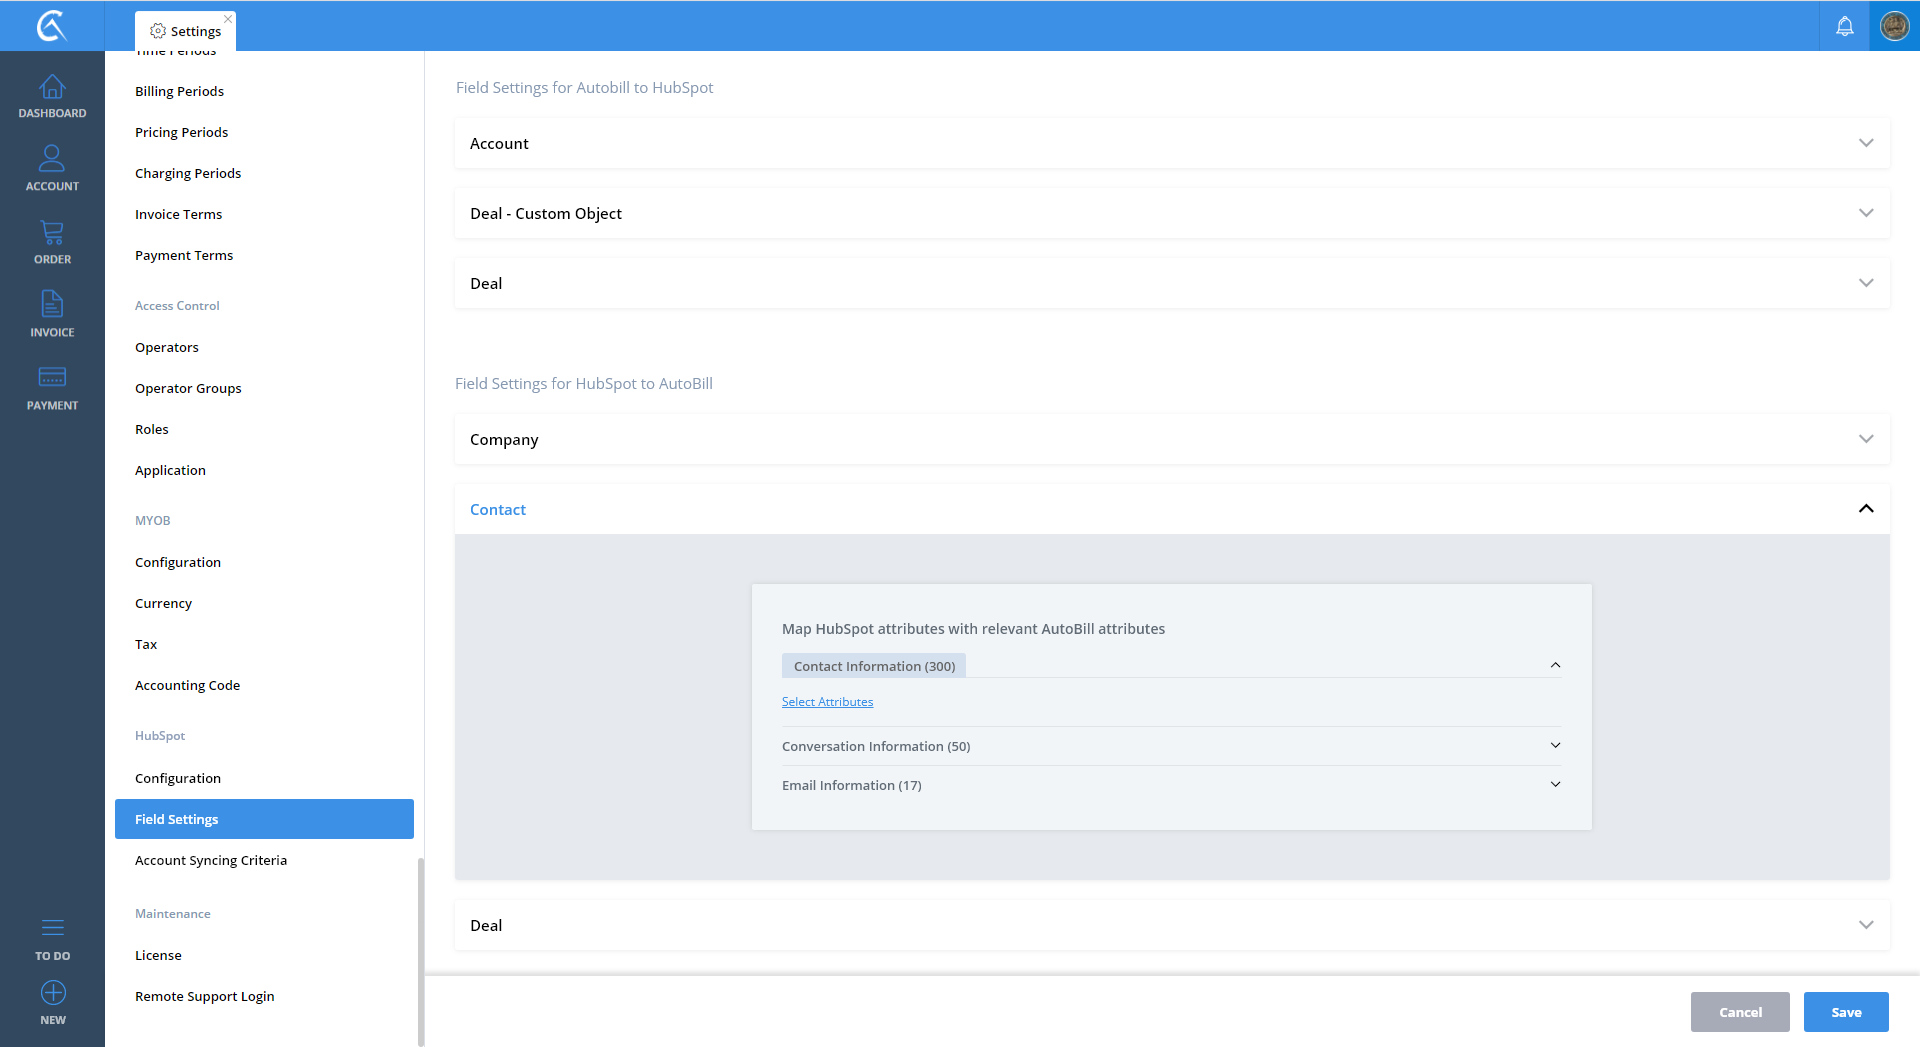
Task: Expand Email Information (17) group
Action: coord(1555,785)
